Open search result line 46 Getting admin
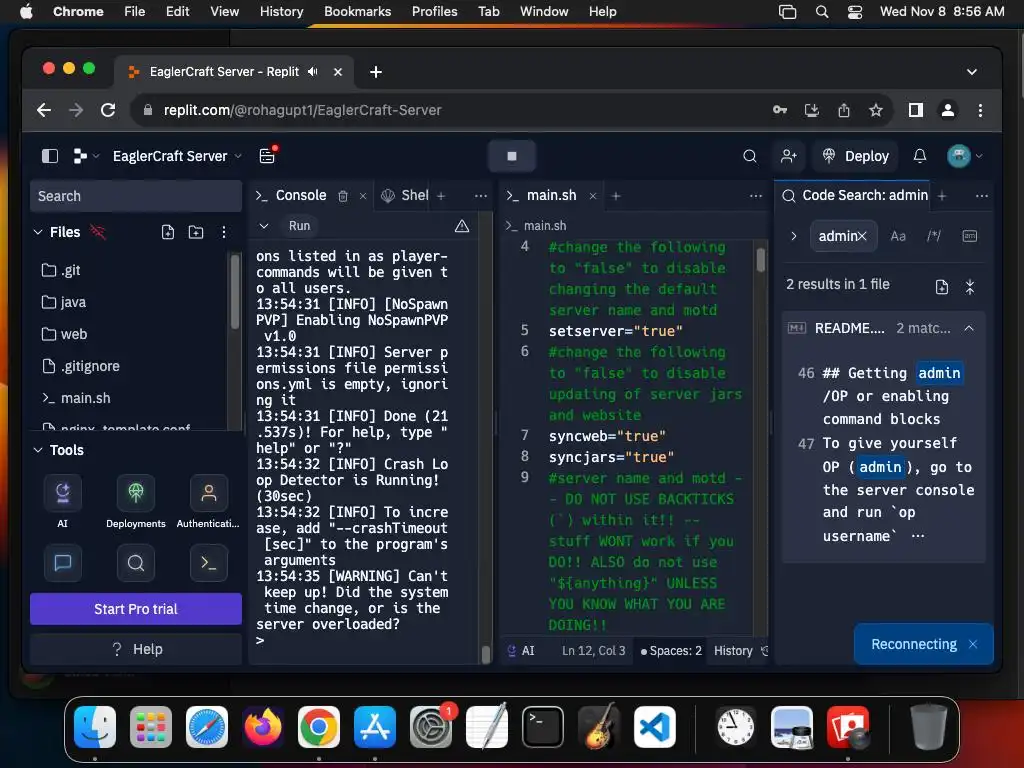The width and height of the screenshot is (1024, 768). [x=884, y=396]
